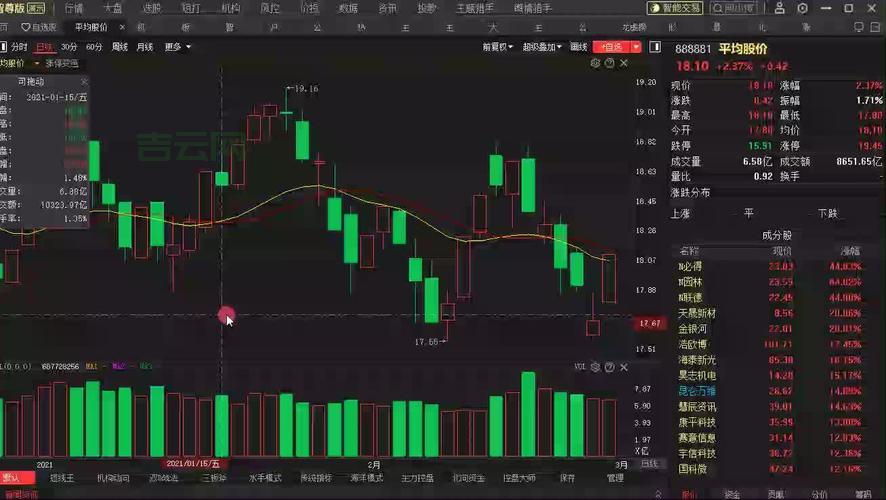Close the volume indicator panel

(x=624, y=367)
